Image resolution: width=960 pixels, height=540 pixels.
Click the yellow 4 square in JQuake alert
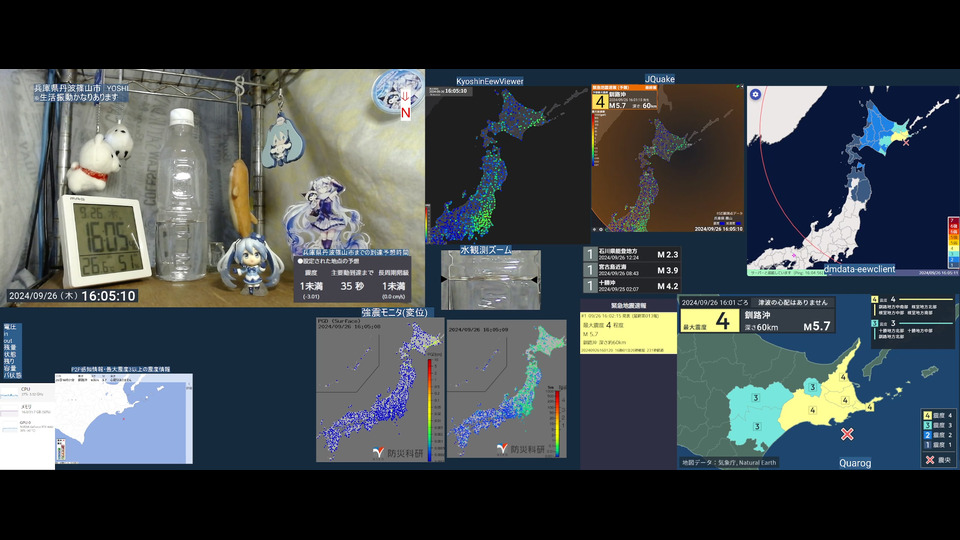pyautogui.click(x=599, y=102)
